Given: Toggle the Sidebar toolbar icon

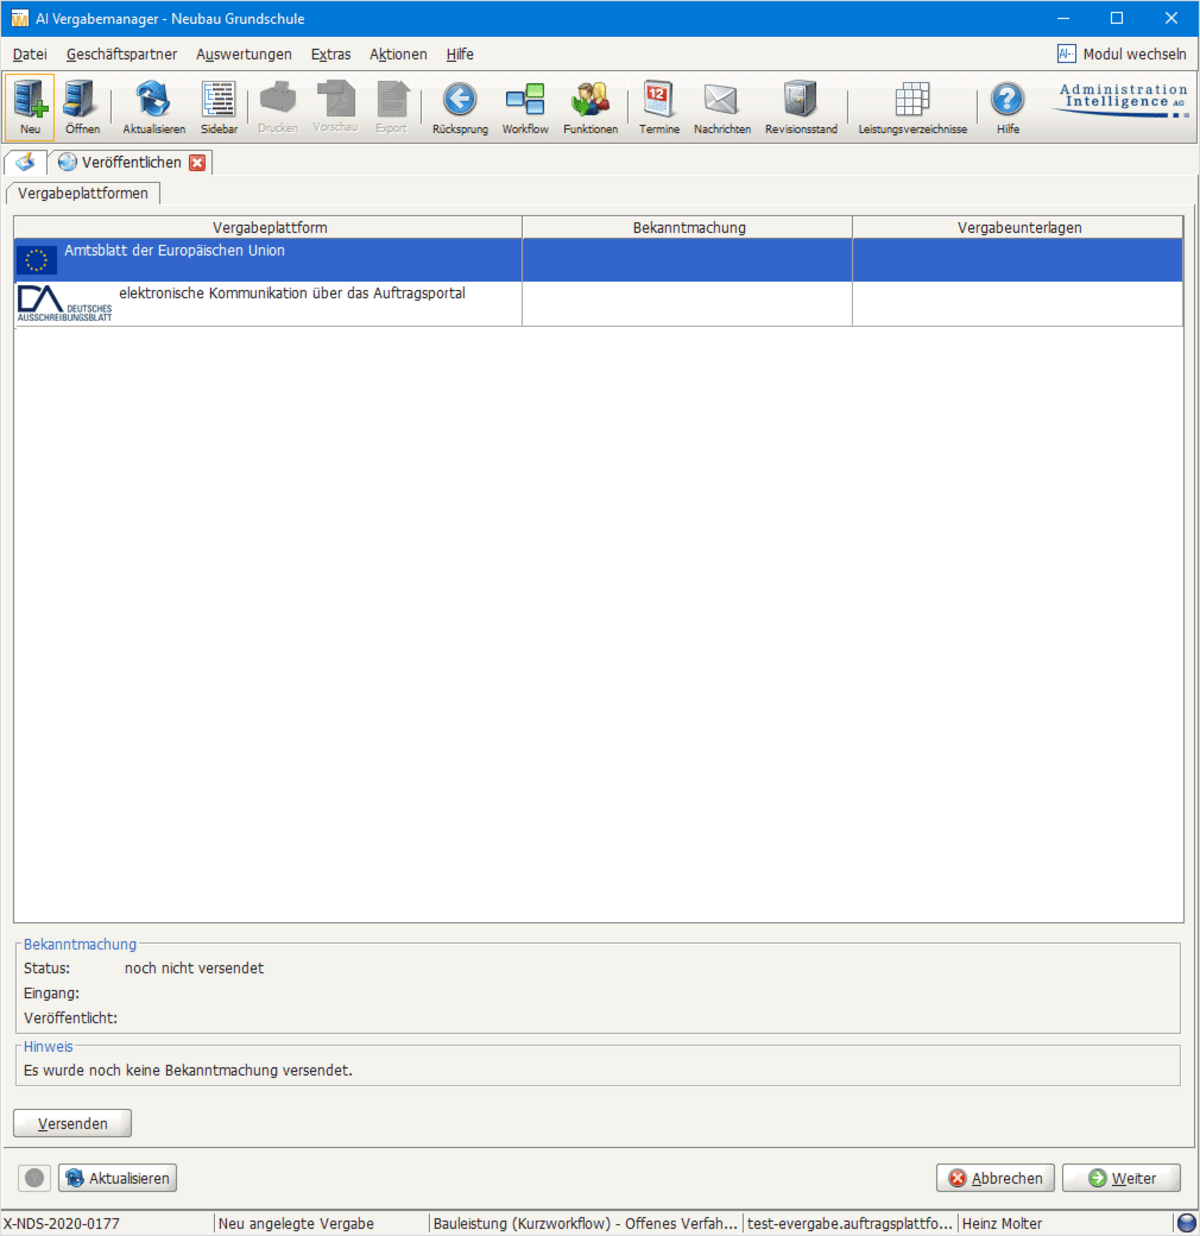Looking at the screenshot, I should 218,105.
